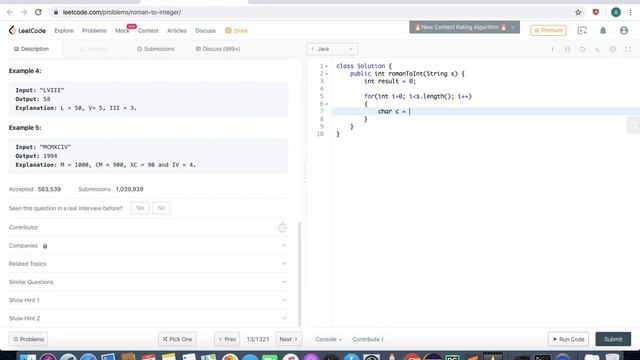Click the Companies lock icon

(x=45, y=246)
